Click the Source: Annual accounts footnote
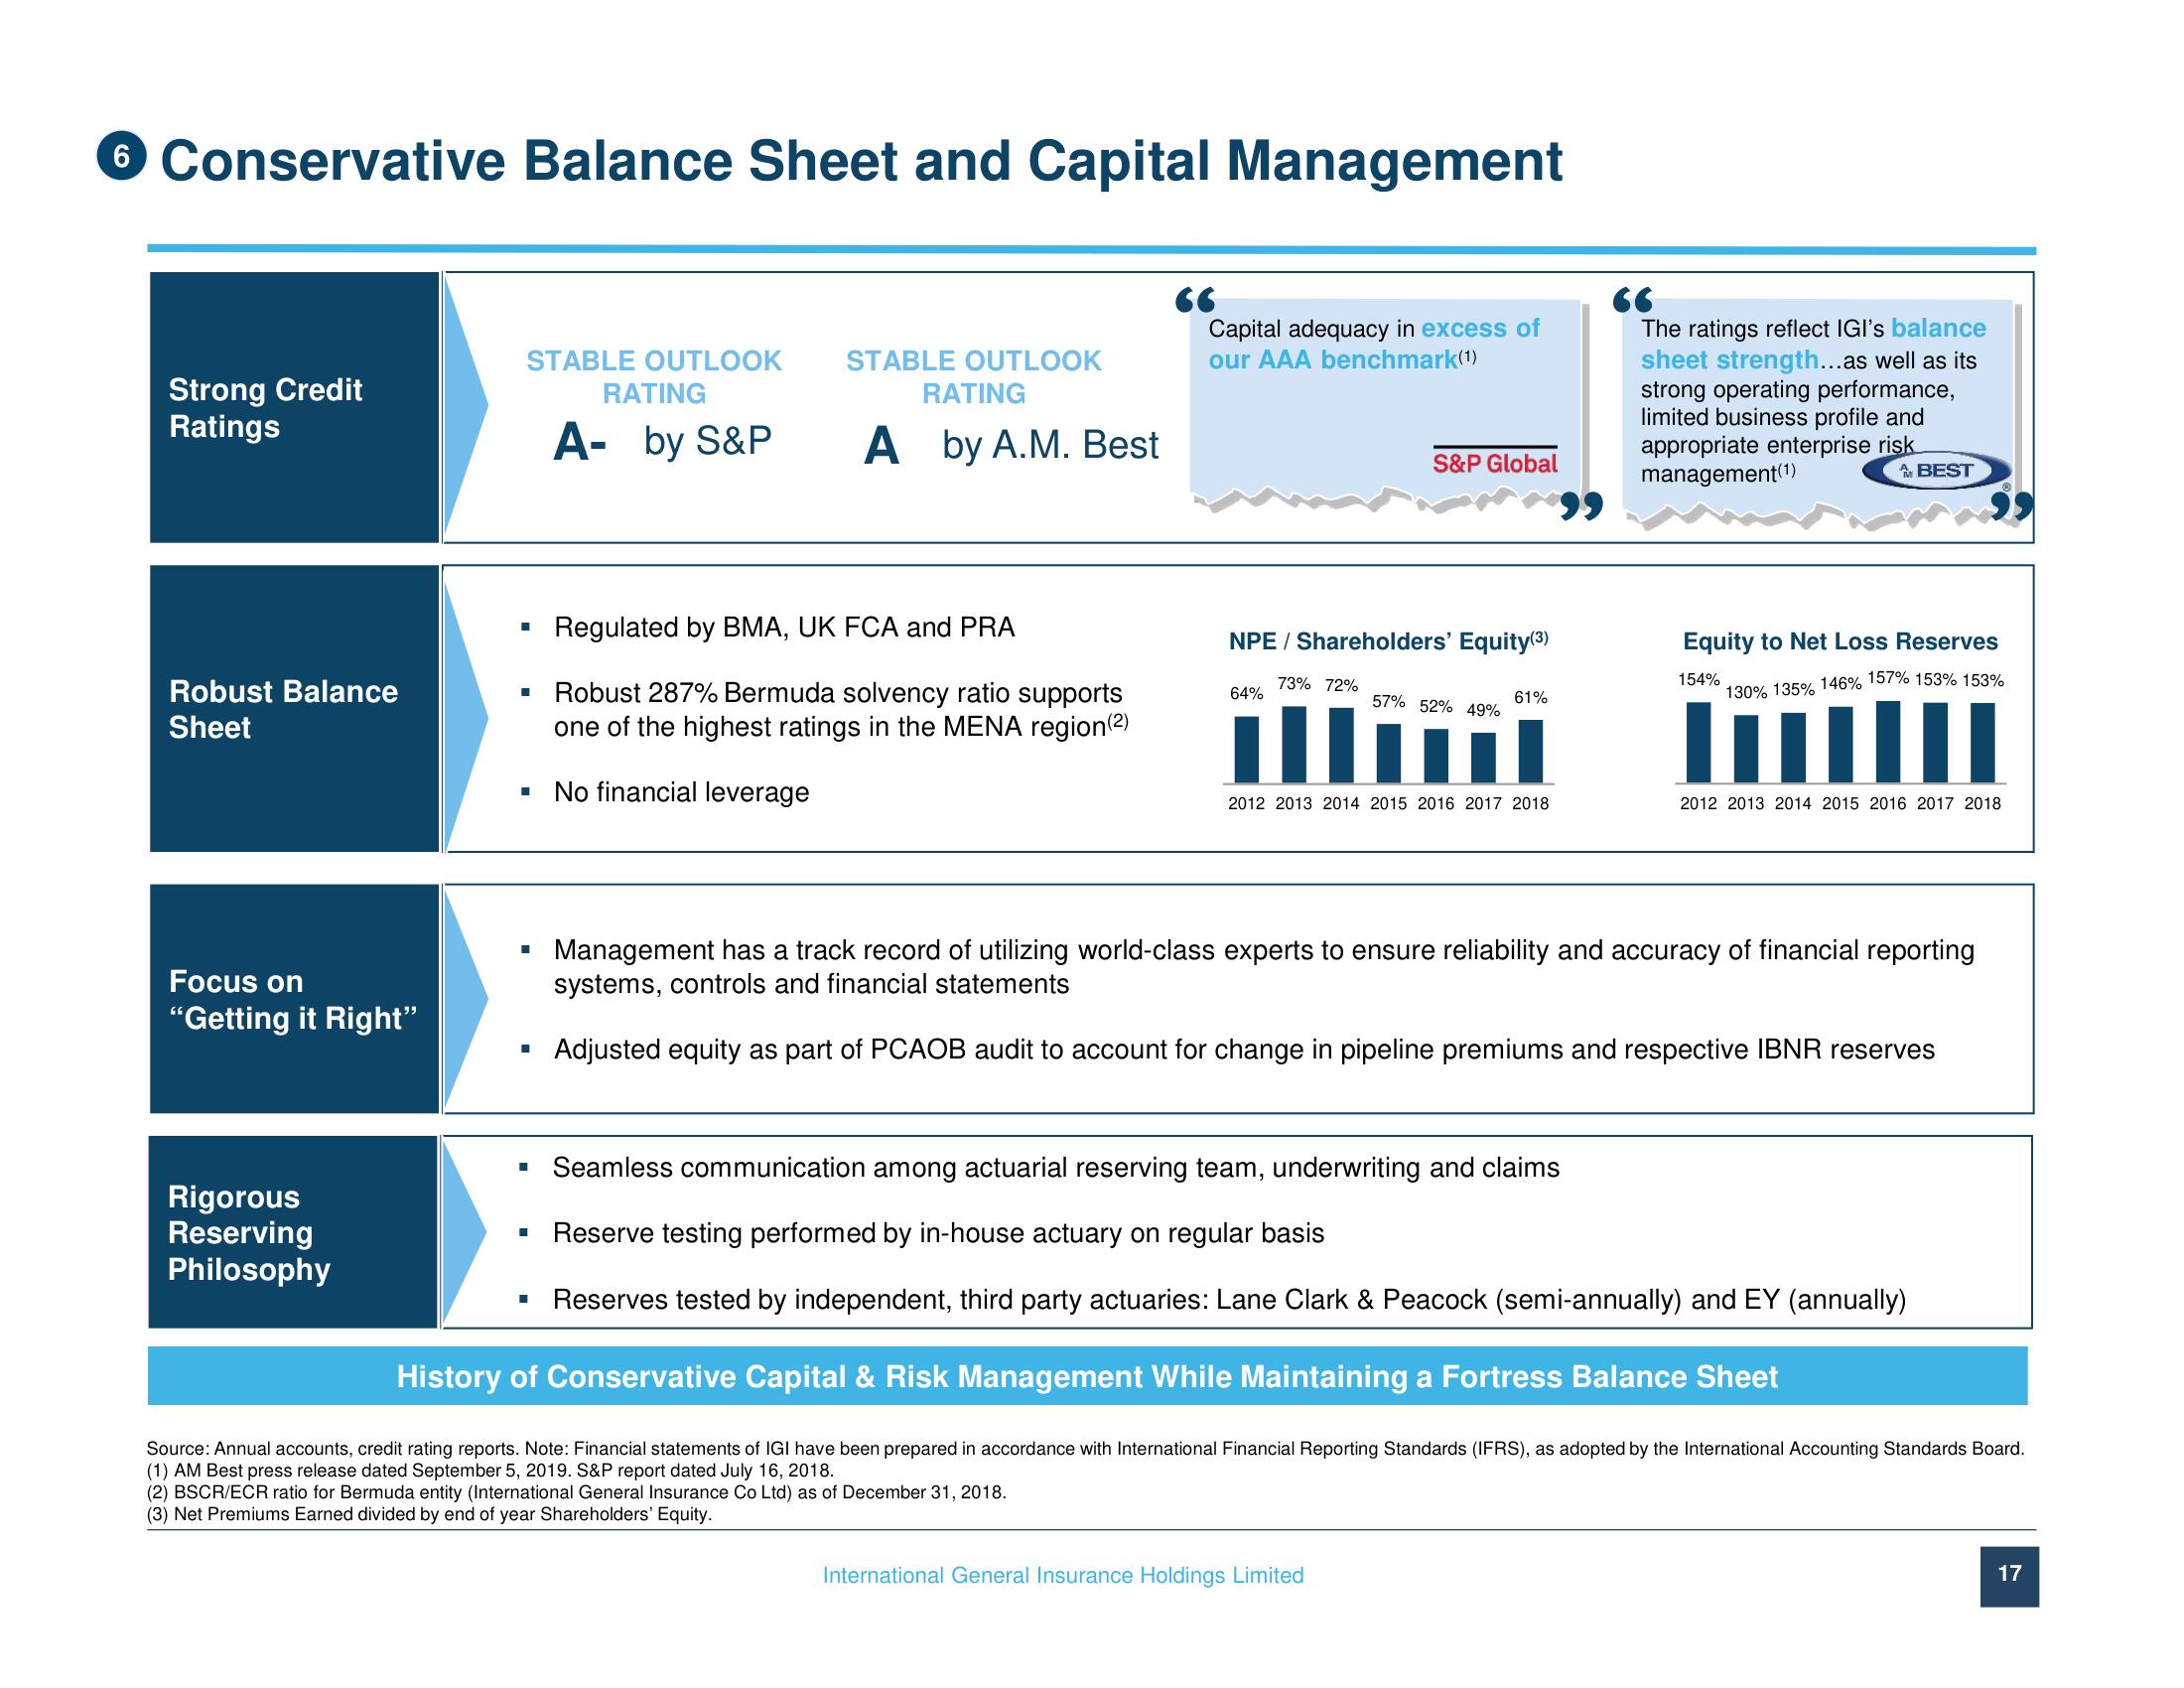This screenshot has width=2184, height=1688. (x=1085, y=1449)
